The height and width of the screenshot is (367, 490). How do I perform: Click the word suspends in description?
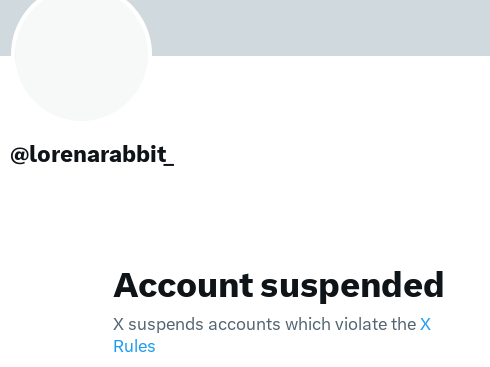click(x=166, y=325)
